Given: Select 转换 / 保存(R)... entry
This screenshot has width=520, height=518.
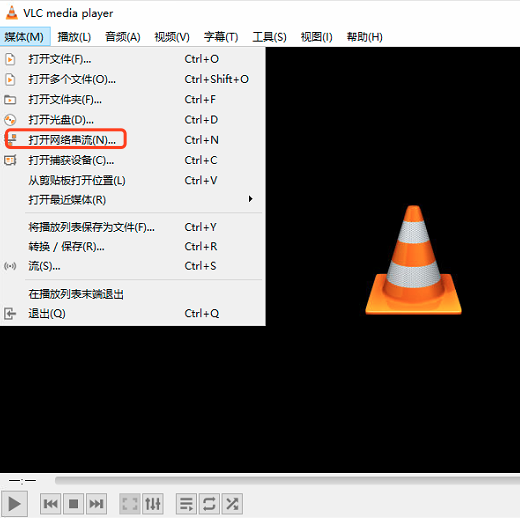Looking at the screenshot, I should pyautogui.click(x=133, y=247).
